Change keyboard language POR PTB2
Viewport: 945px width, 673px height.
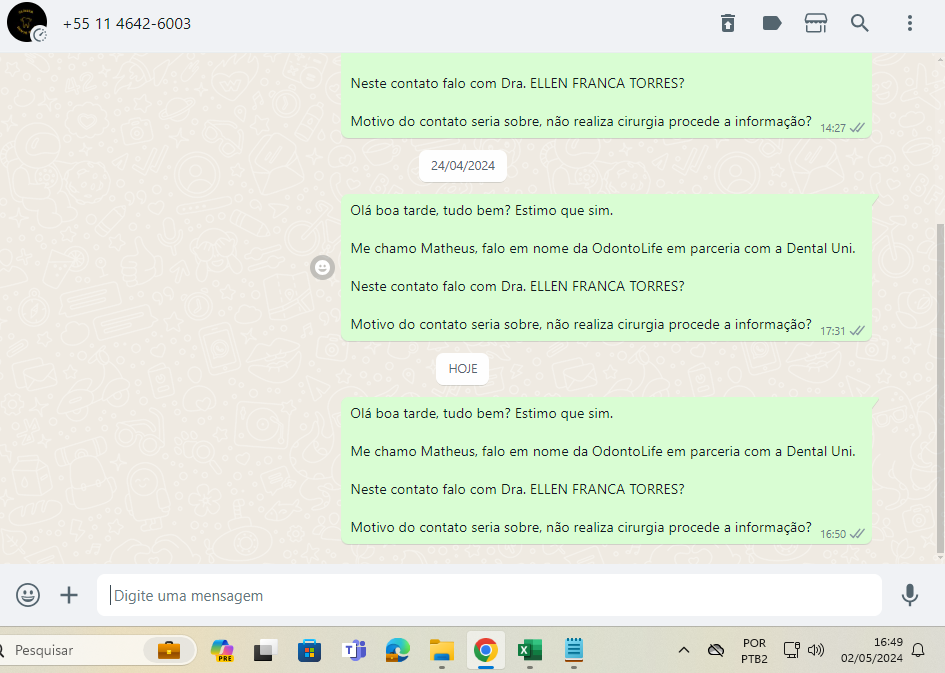(x=754, y=651)
